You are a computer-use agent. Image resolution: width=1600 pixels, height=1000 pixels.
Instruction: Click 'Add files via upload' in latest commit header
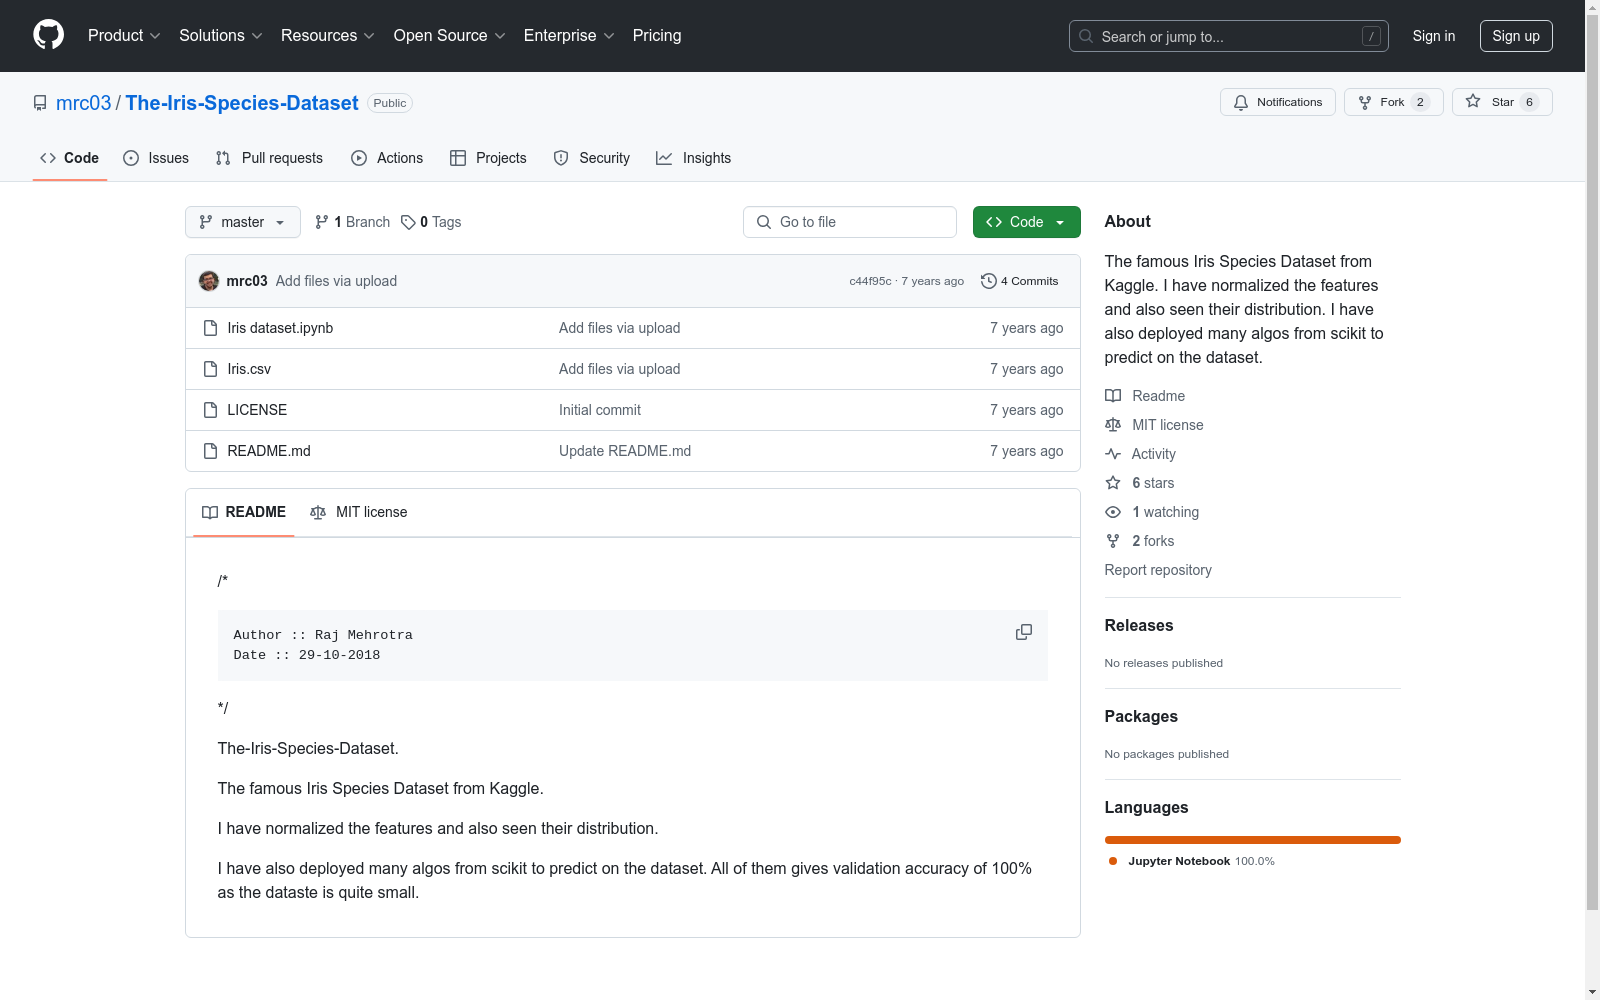[x=336, y=281]
